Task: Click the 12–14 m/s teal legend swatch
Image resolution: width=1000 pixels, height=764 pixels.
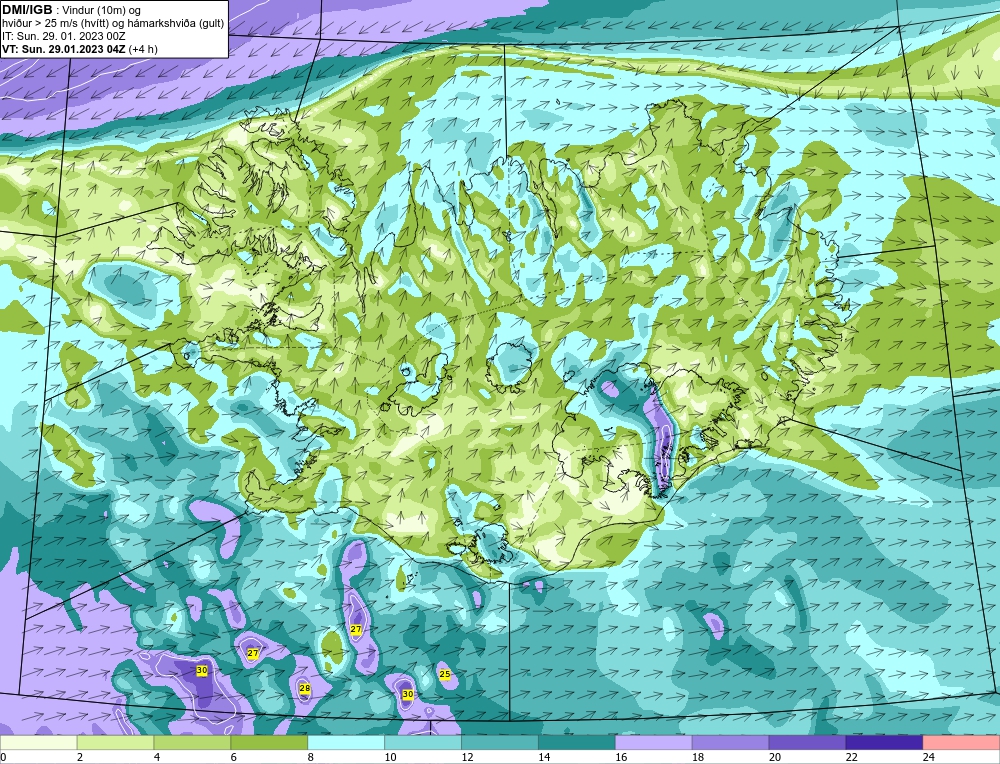Action: 499,743
